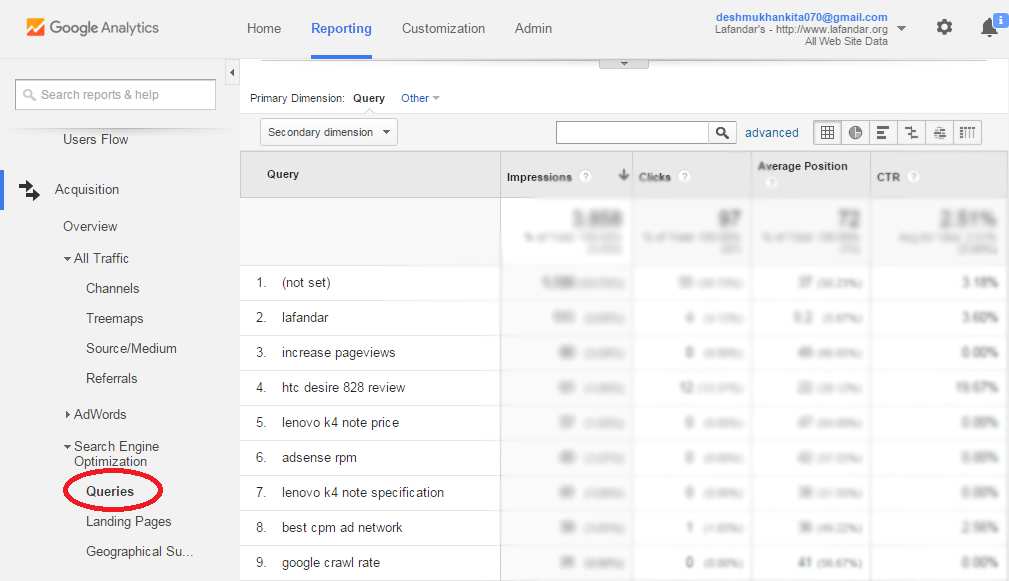Sort by the Impressions column header
This screenshot has width=1009, height=581.
pyautogui.click(x=539, y=177)
